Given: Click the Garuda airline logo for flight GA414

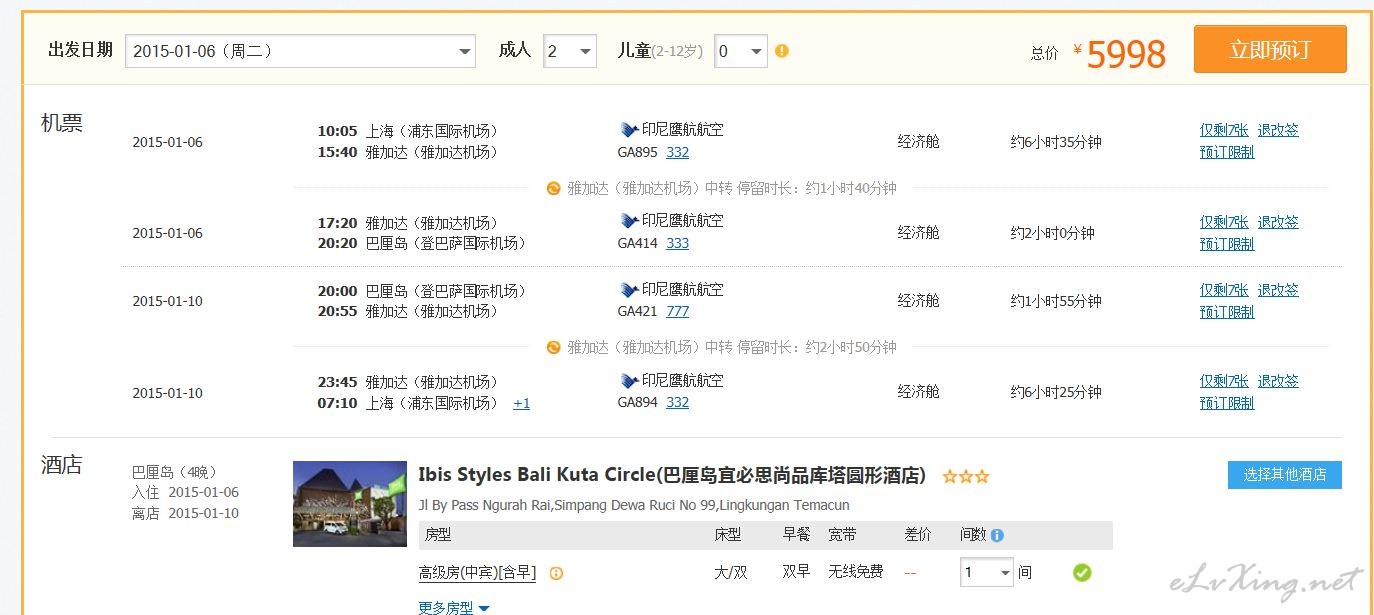Looking at the screenshot, I should (629, 221).
